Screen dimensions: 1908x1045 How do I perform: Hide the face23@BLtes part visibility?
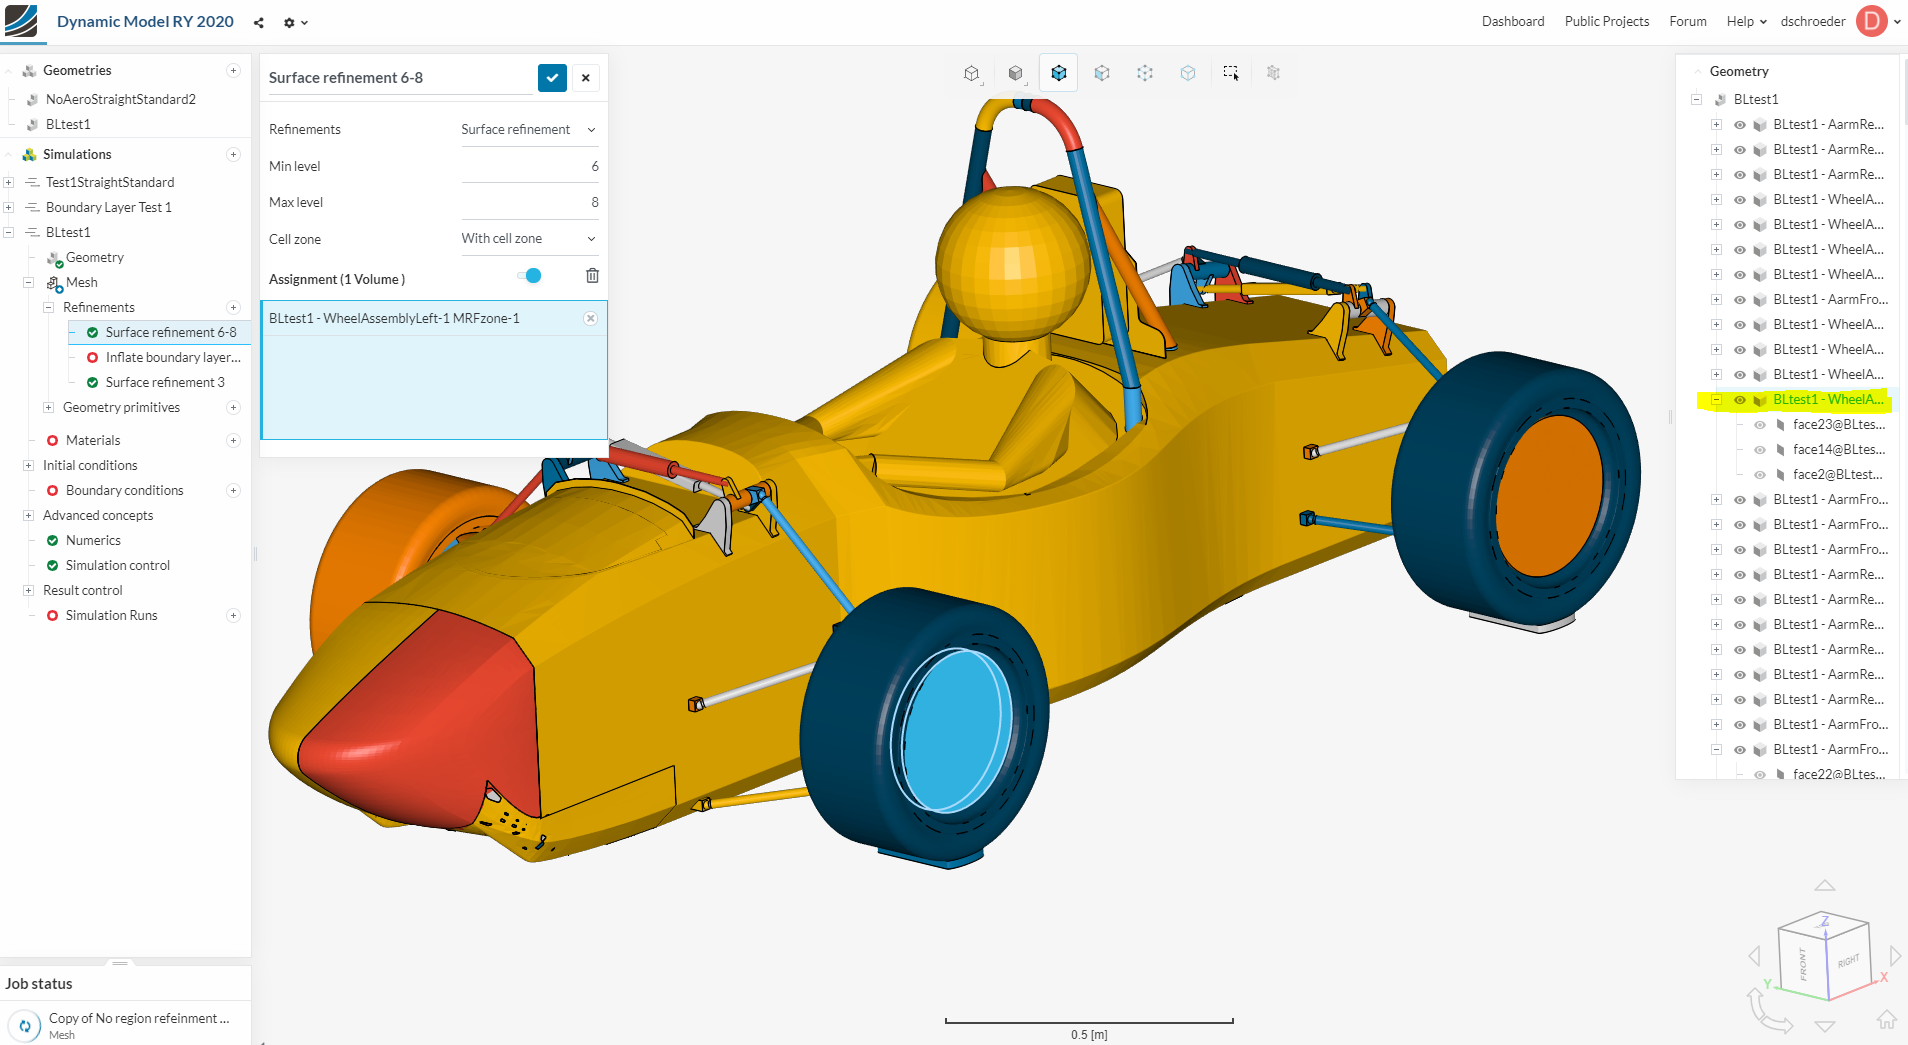click(x=1759, y=425)
